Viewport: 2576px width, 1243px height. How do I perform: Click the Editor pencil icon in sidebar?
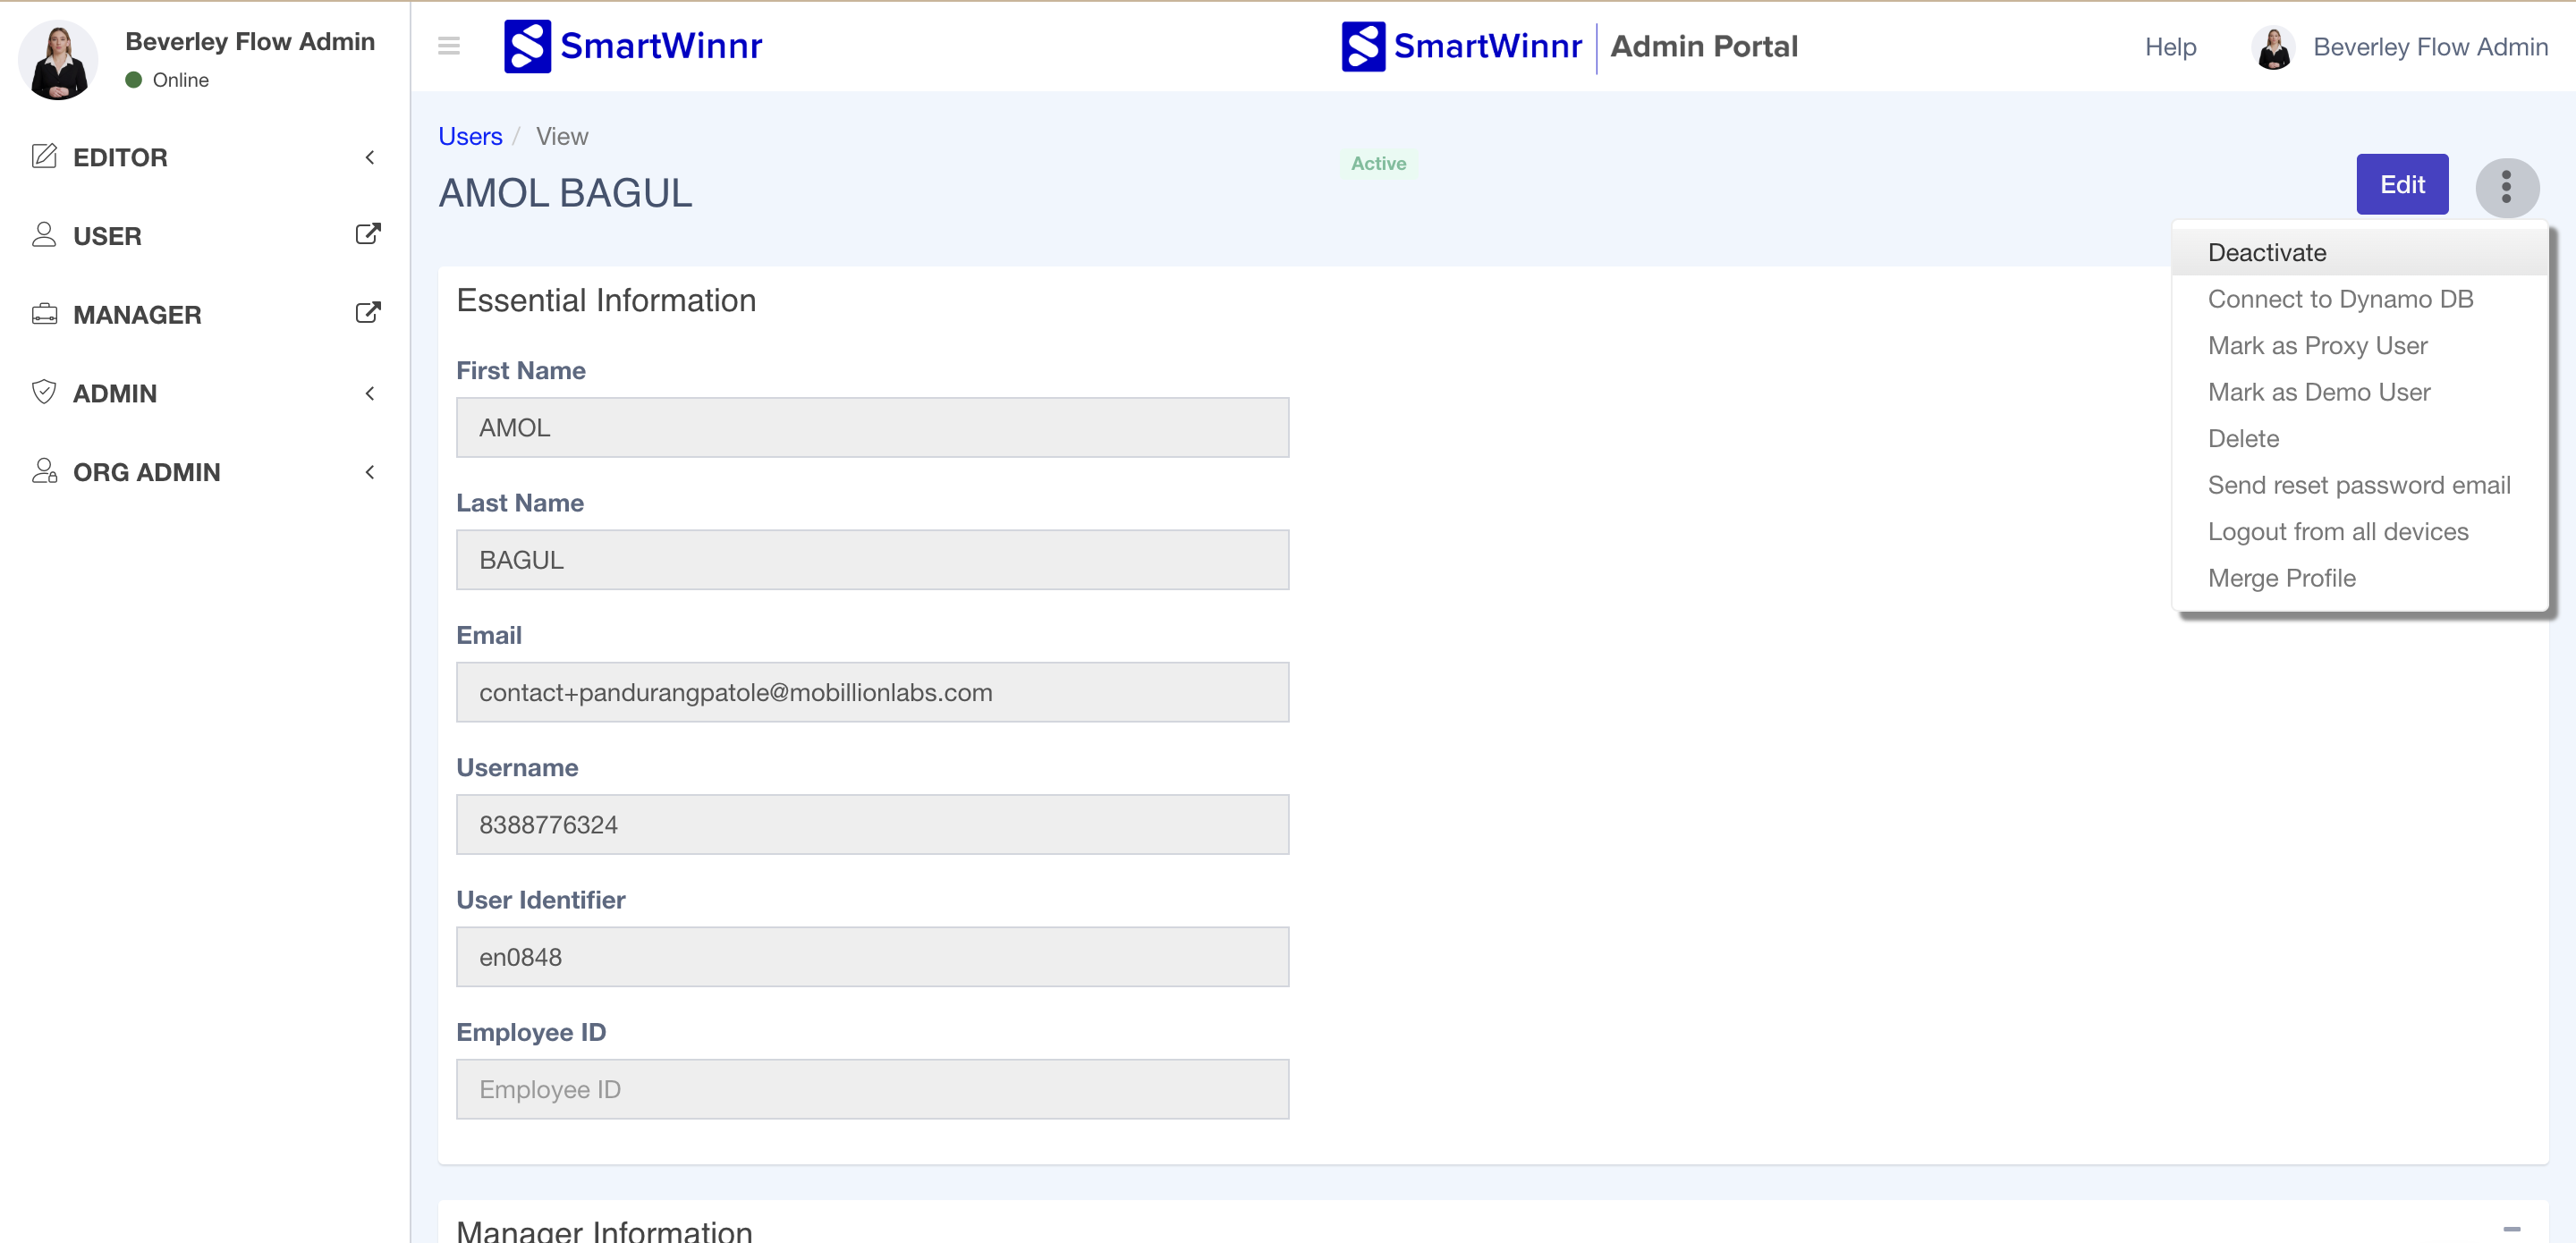(x=44, y=156)
